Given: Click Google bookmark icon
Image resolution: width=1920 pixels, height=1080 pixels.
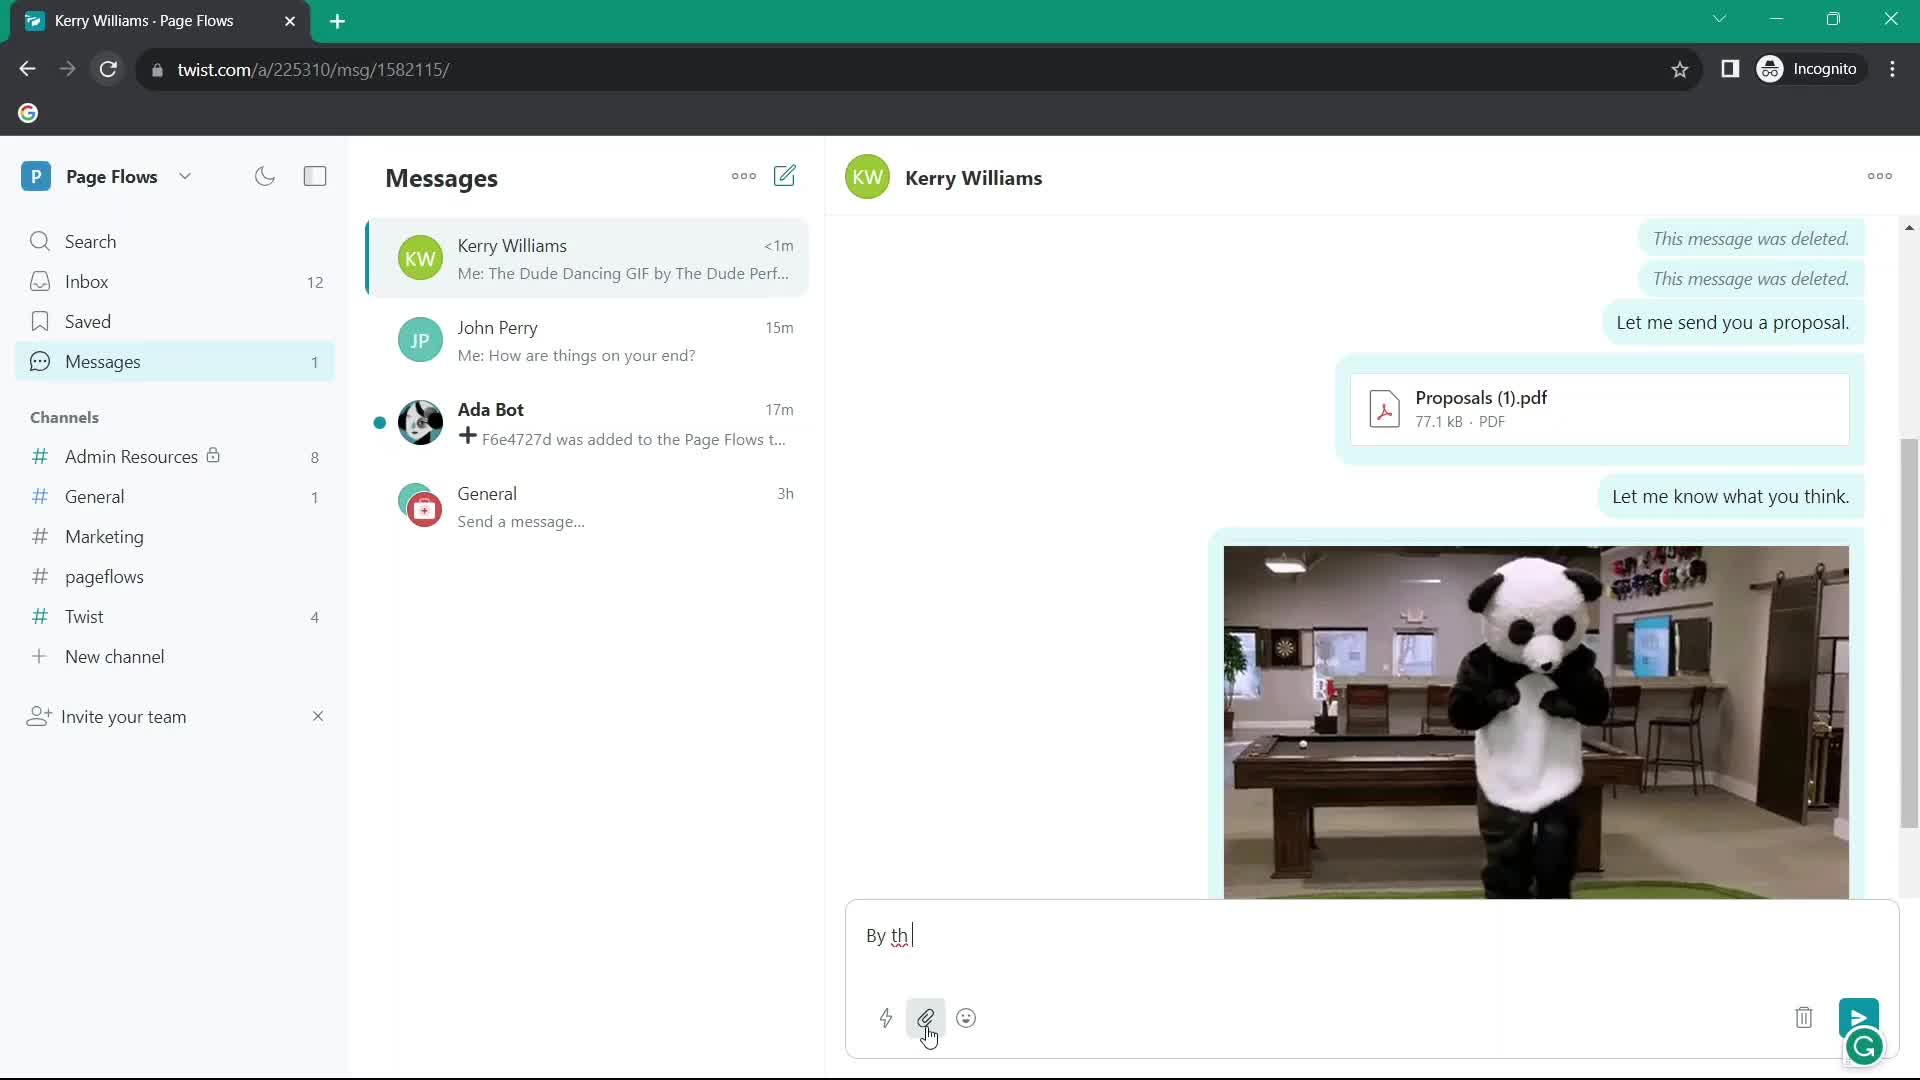Looking at the screenshot, I should click(28, 113).
